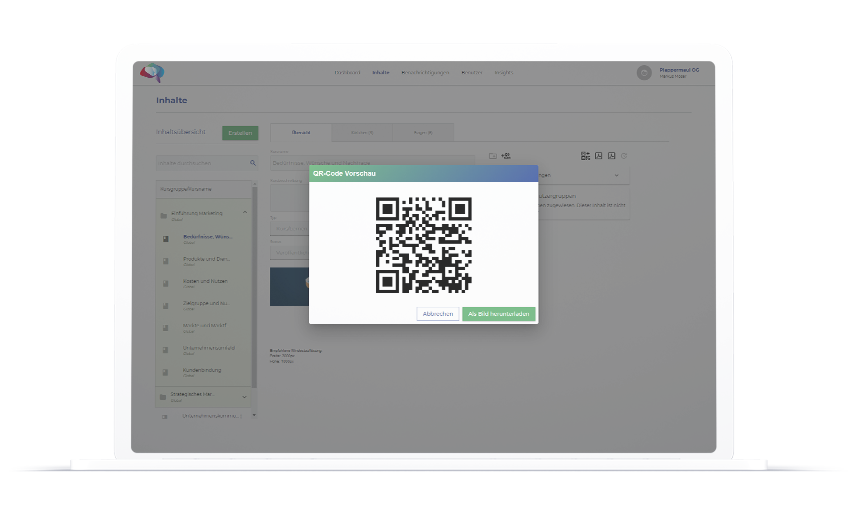Click the QR code toolbar icon

585,156
